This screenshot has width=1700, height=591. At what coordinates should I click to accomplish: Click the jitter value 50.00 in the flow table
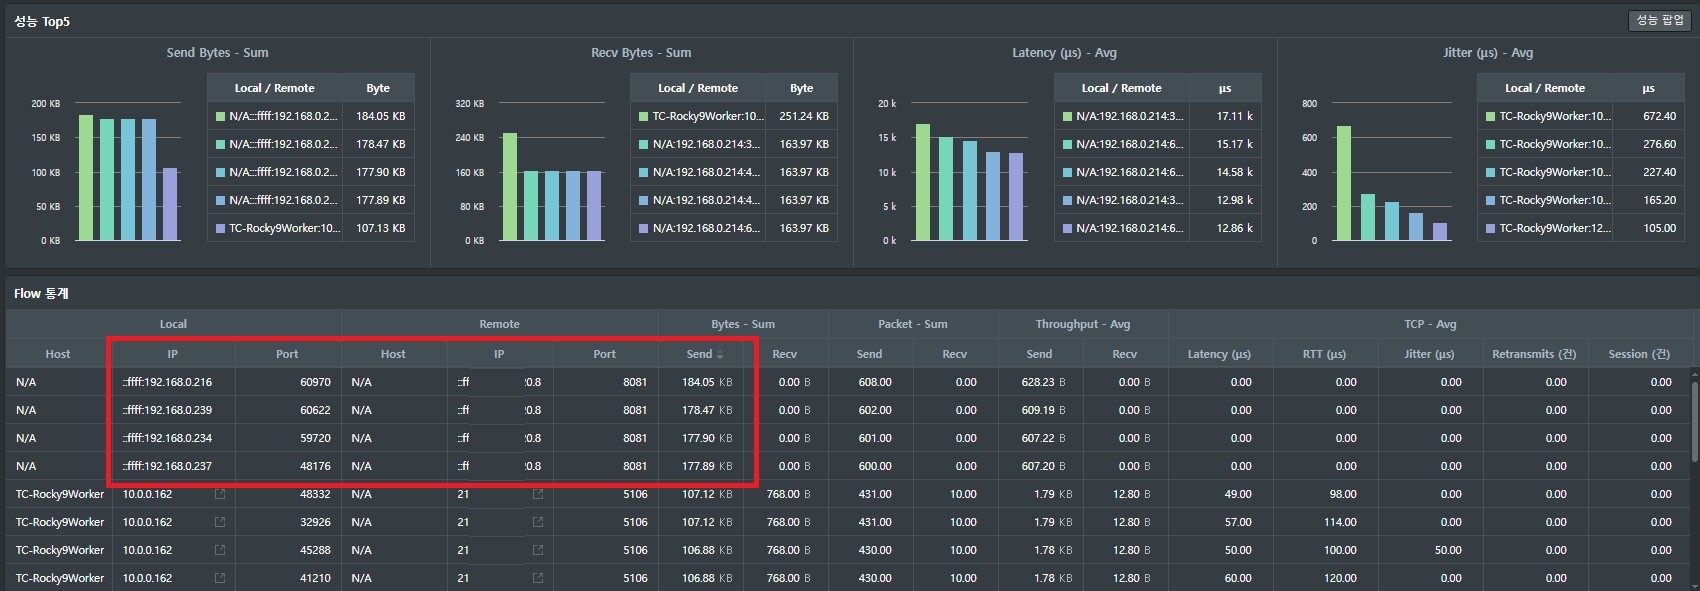pos(1448,550)
